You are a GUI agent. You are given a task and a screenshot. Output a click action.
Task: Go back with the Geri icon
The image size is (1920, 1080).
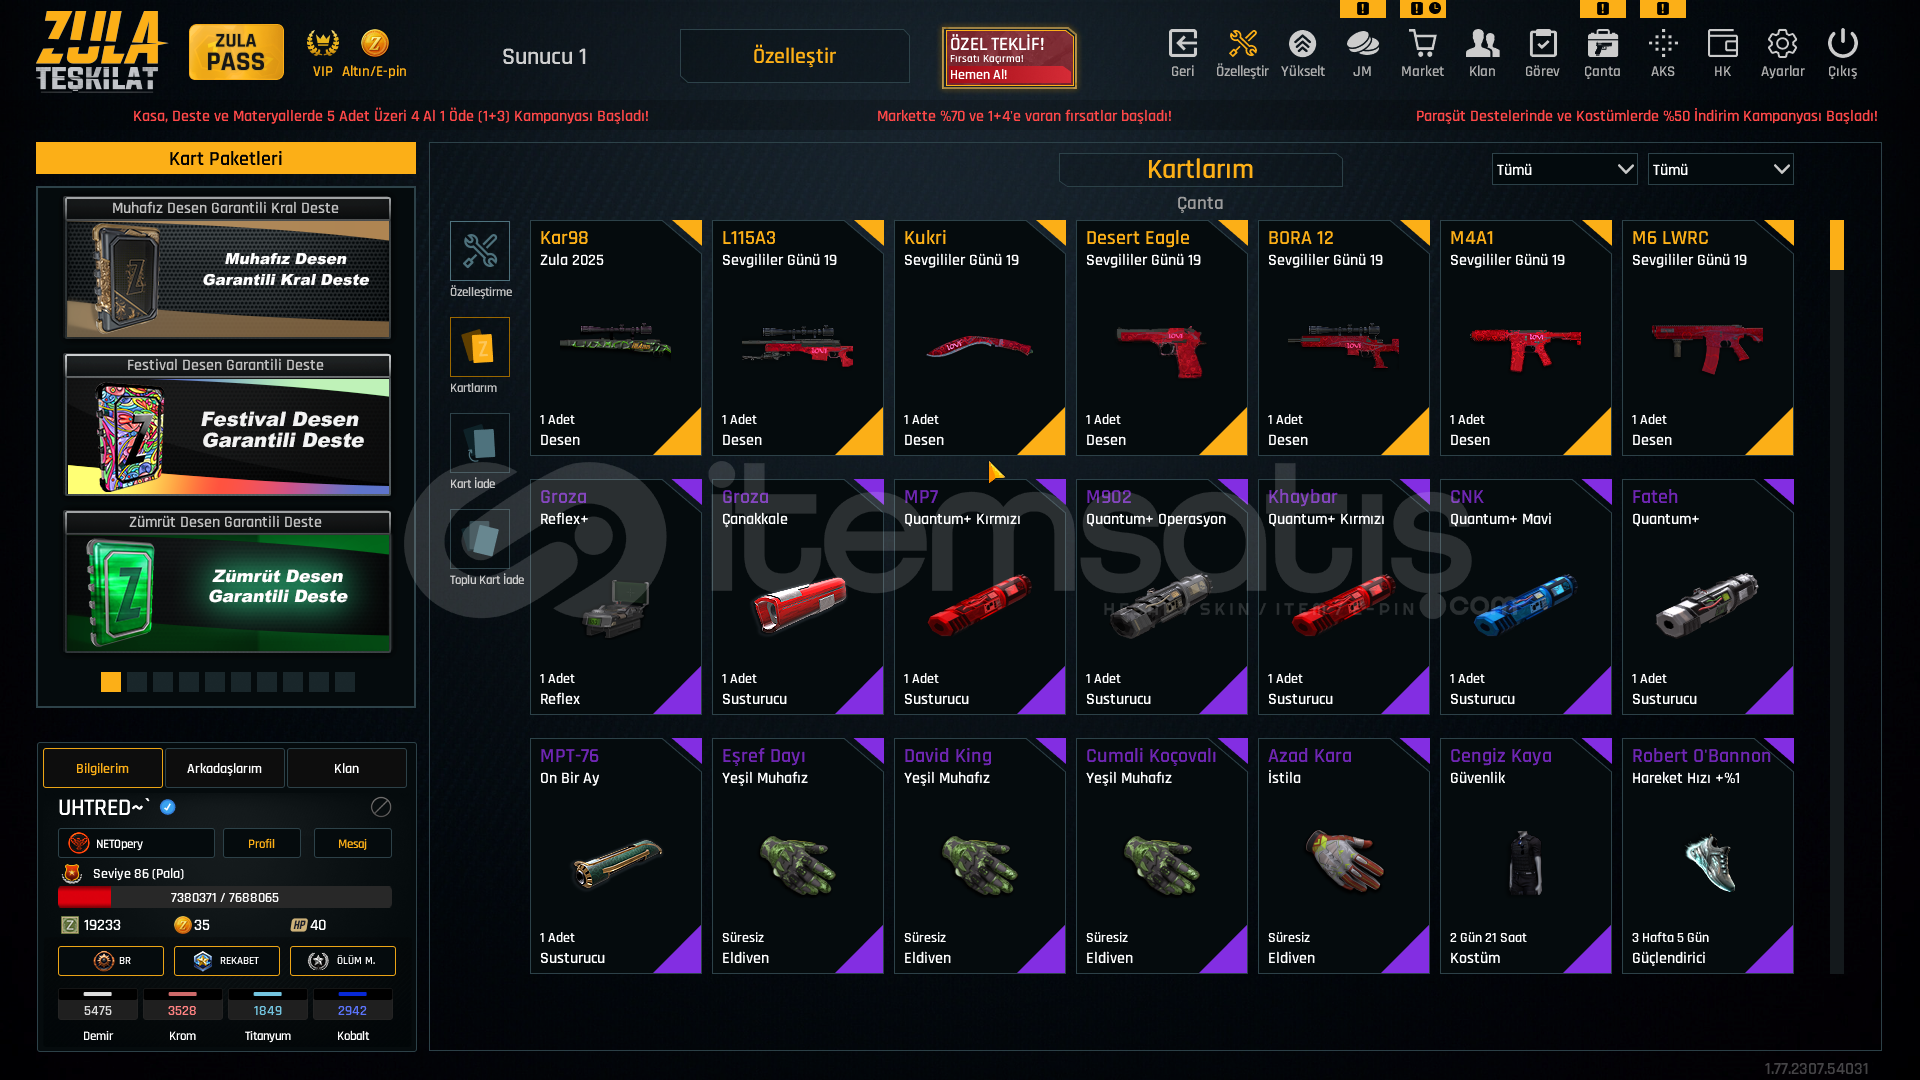[1182, 53]
